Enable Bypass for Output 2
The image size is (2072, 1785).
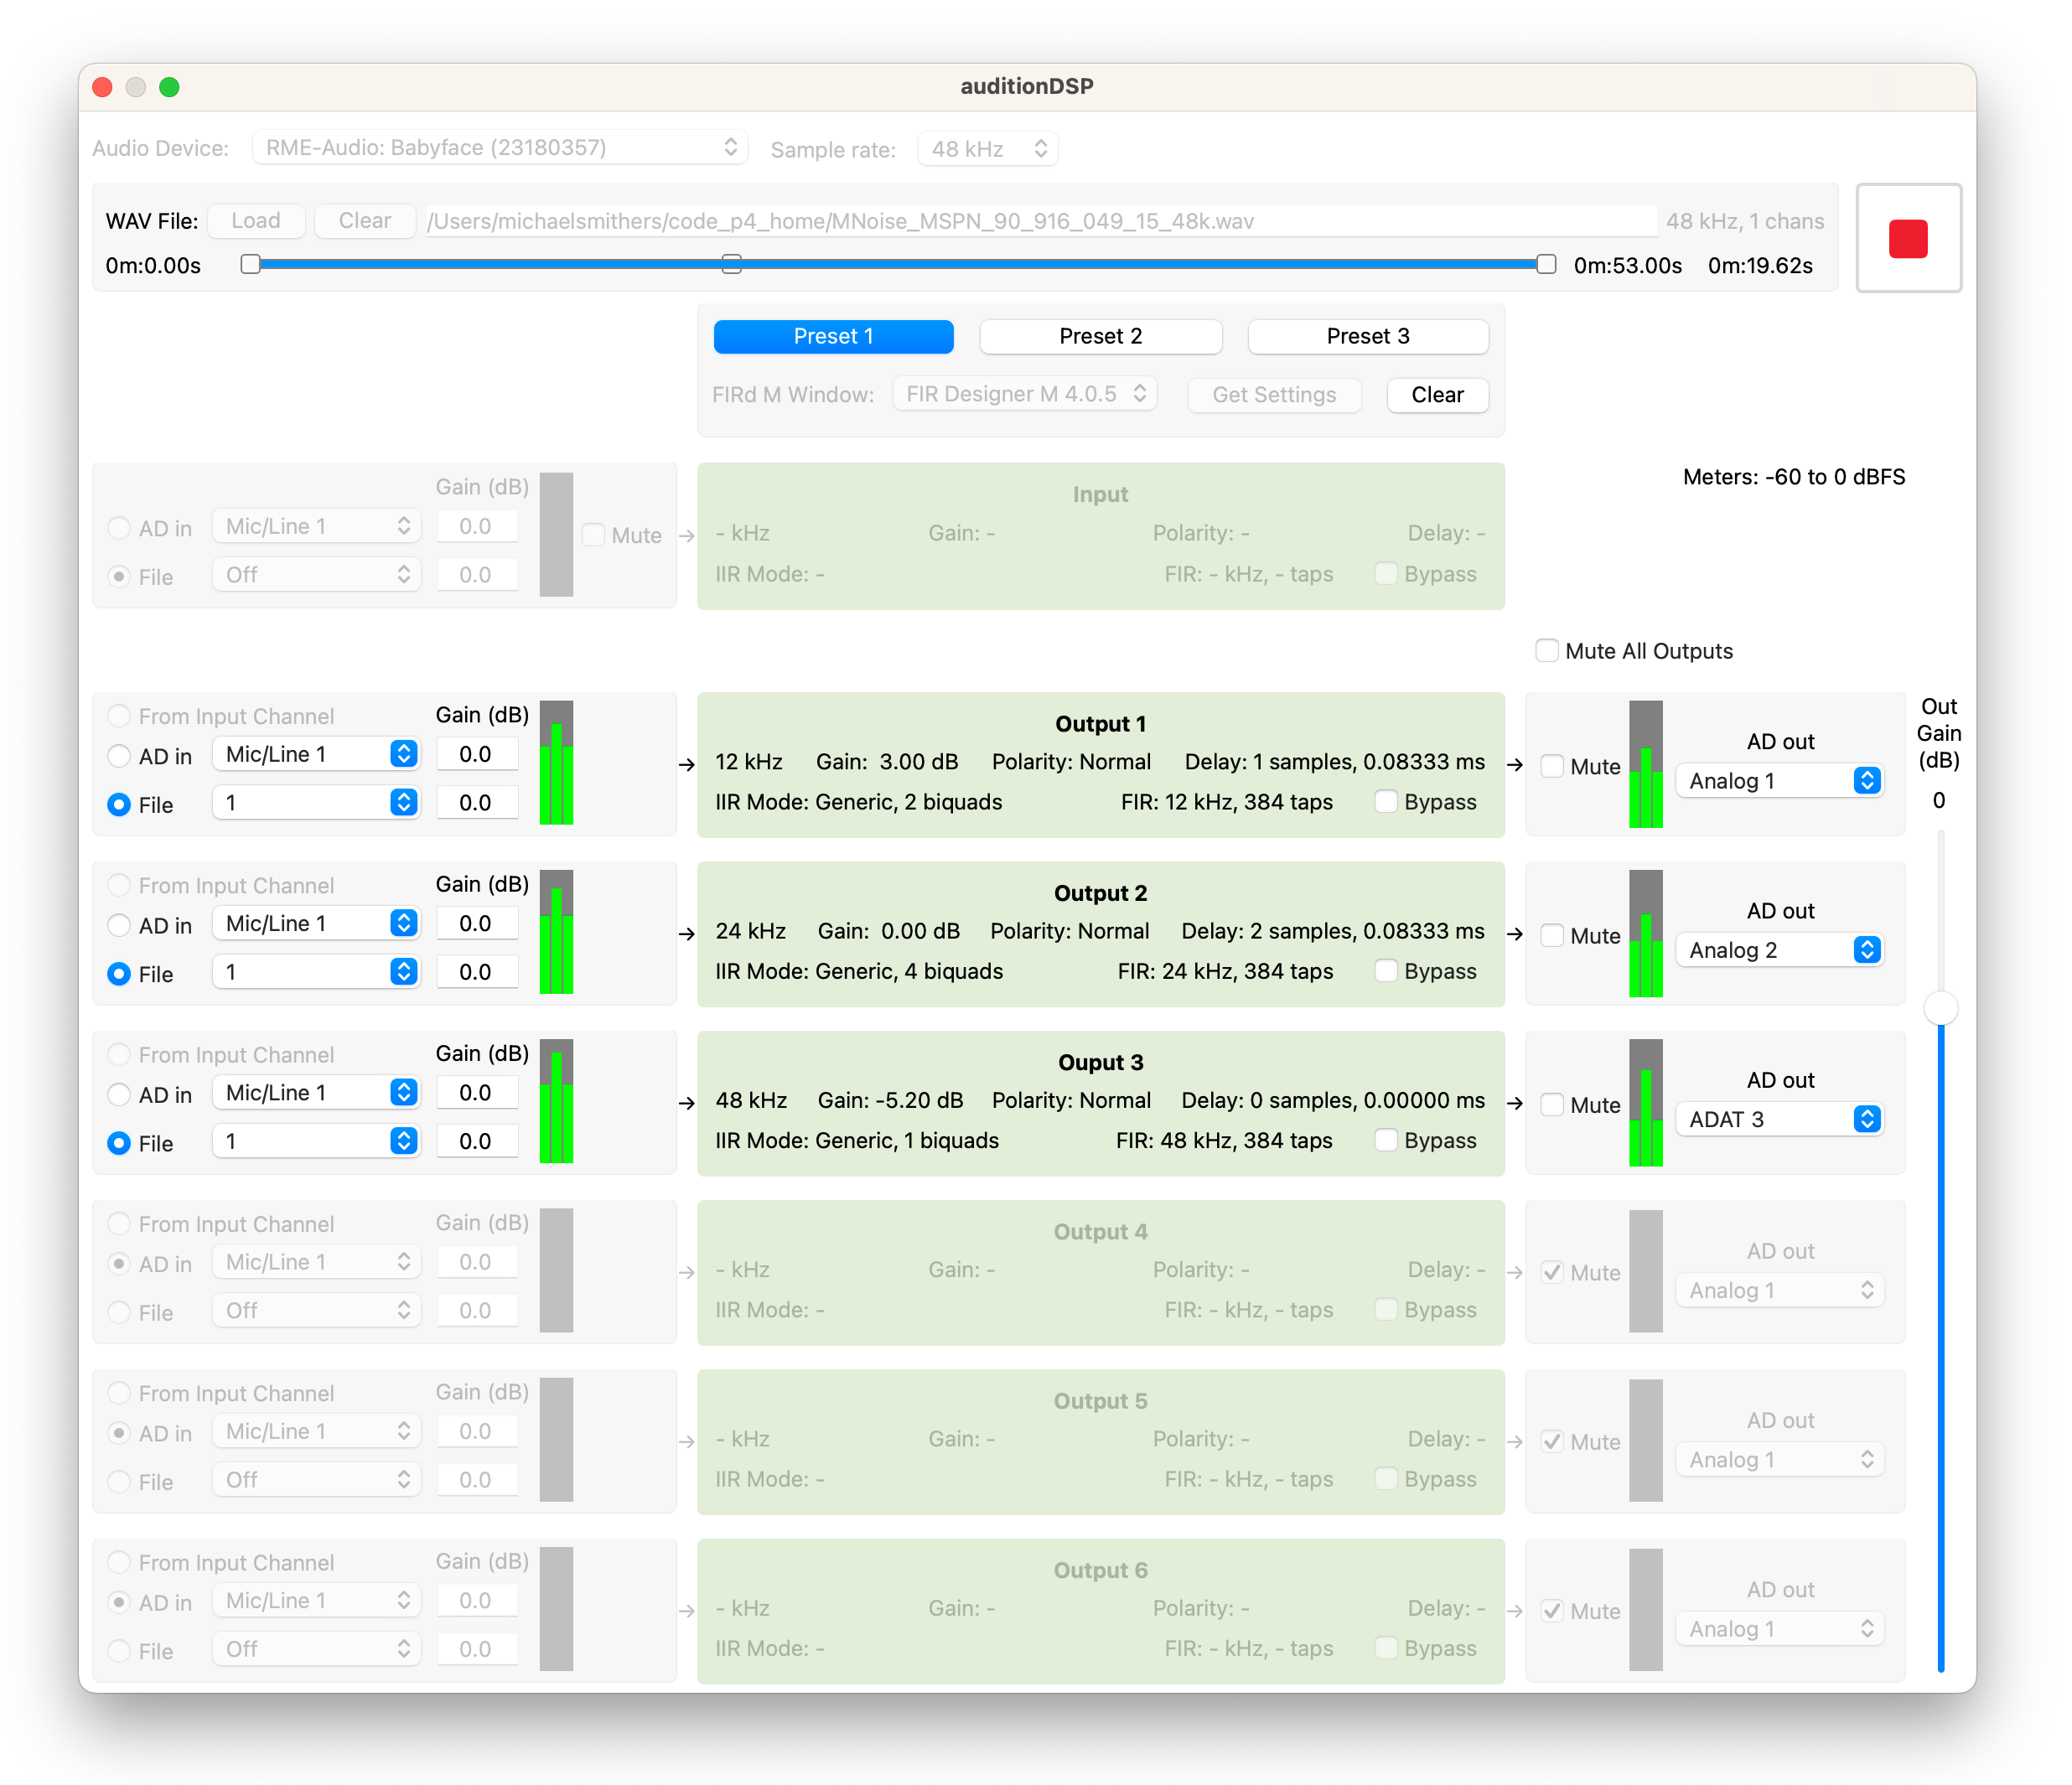[x=1386, y=971]
